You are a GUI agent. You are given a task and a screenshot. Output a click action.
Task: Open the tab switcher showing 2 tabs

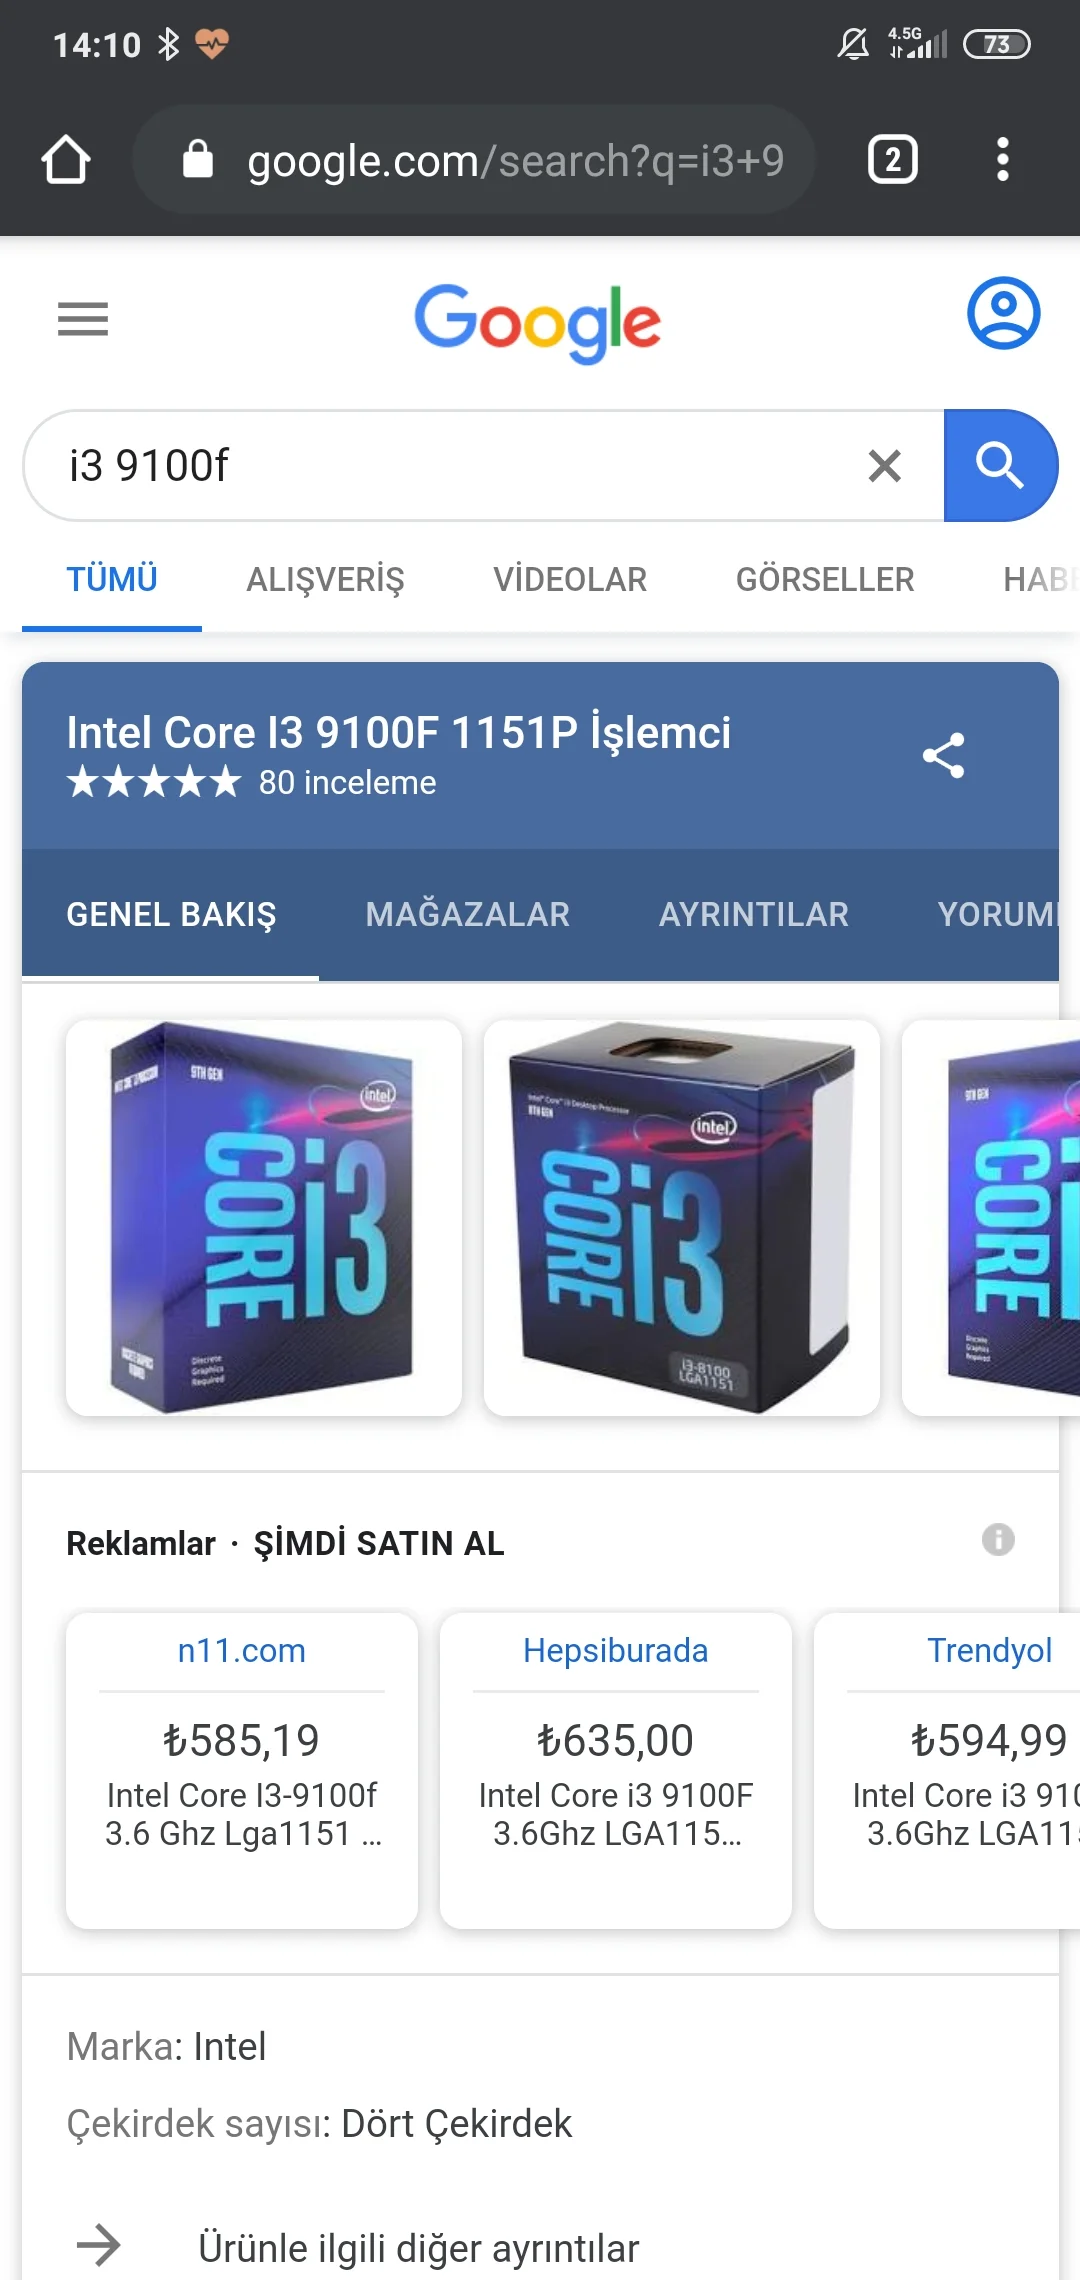point(893,160)
